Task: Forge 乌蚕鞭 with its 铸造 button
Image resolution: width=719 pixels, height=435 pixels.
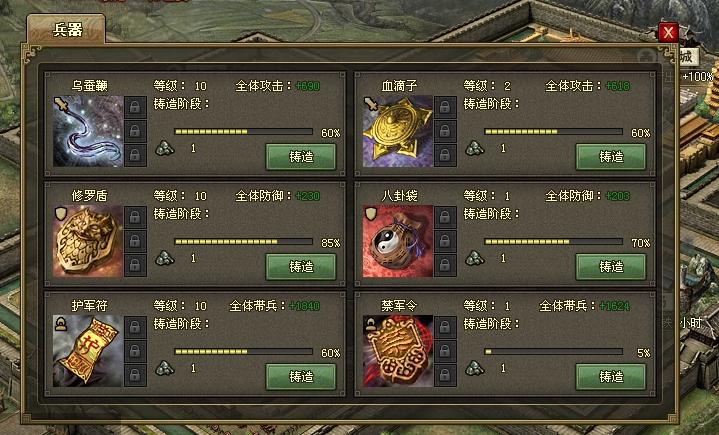Action: [301, 157]
